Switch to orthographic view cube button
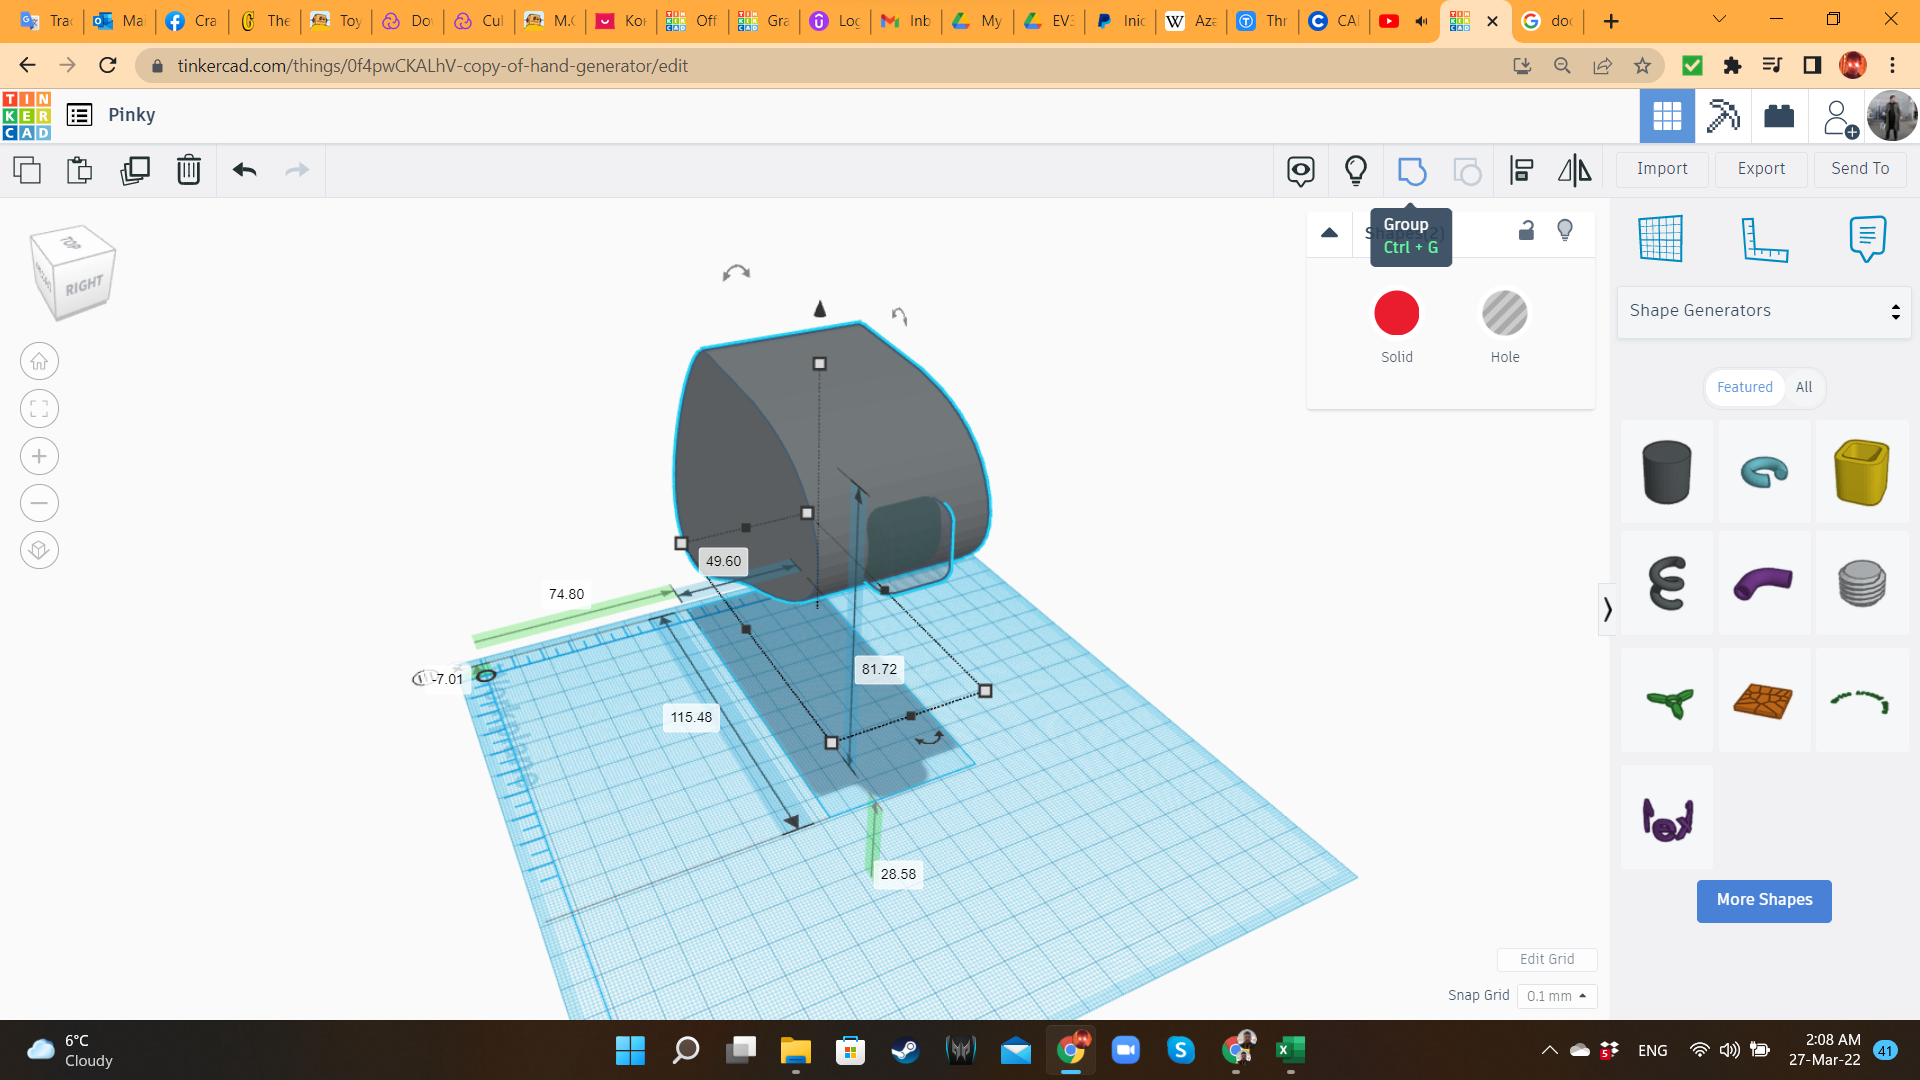Viewport: 1920px width, 1080px height. [39, 550]
